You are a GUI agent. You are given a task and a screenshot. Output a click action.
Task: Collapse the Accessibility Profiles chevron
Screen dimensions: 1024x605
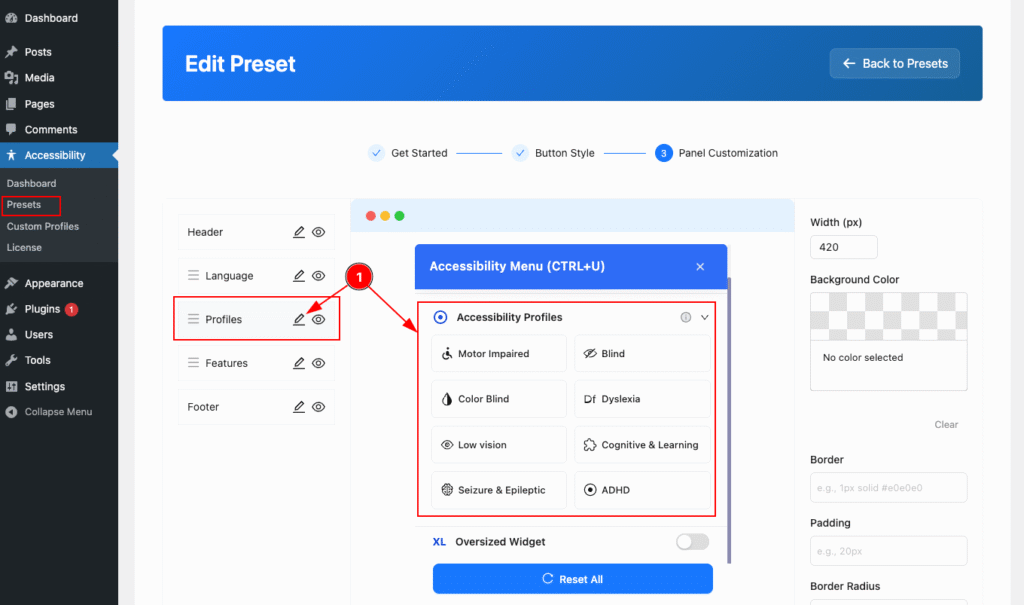click(705, 317)
